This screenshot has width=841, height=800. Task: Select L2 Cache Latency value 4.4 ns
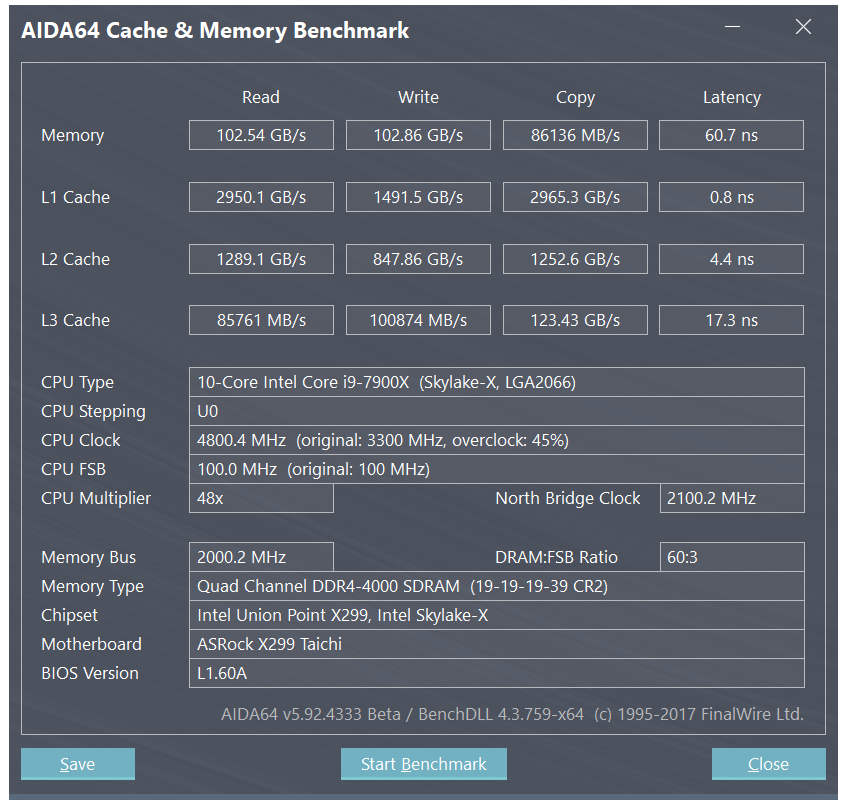tap(732, 259)
